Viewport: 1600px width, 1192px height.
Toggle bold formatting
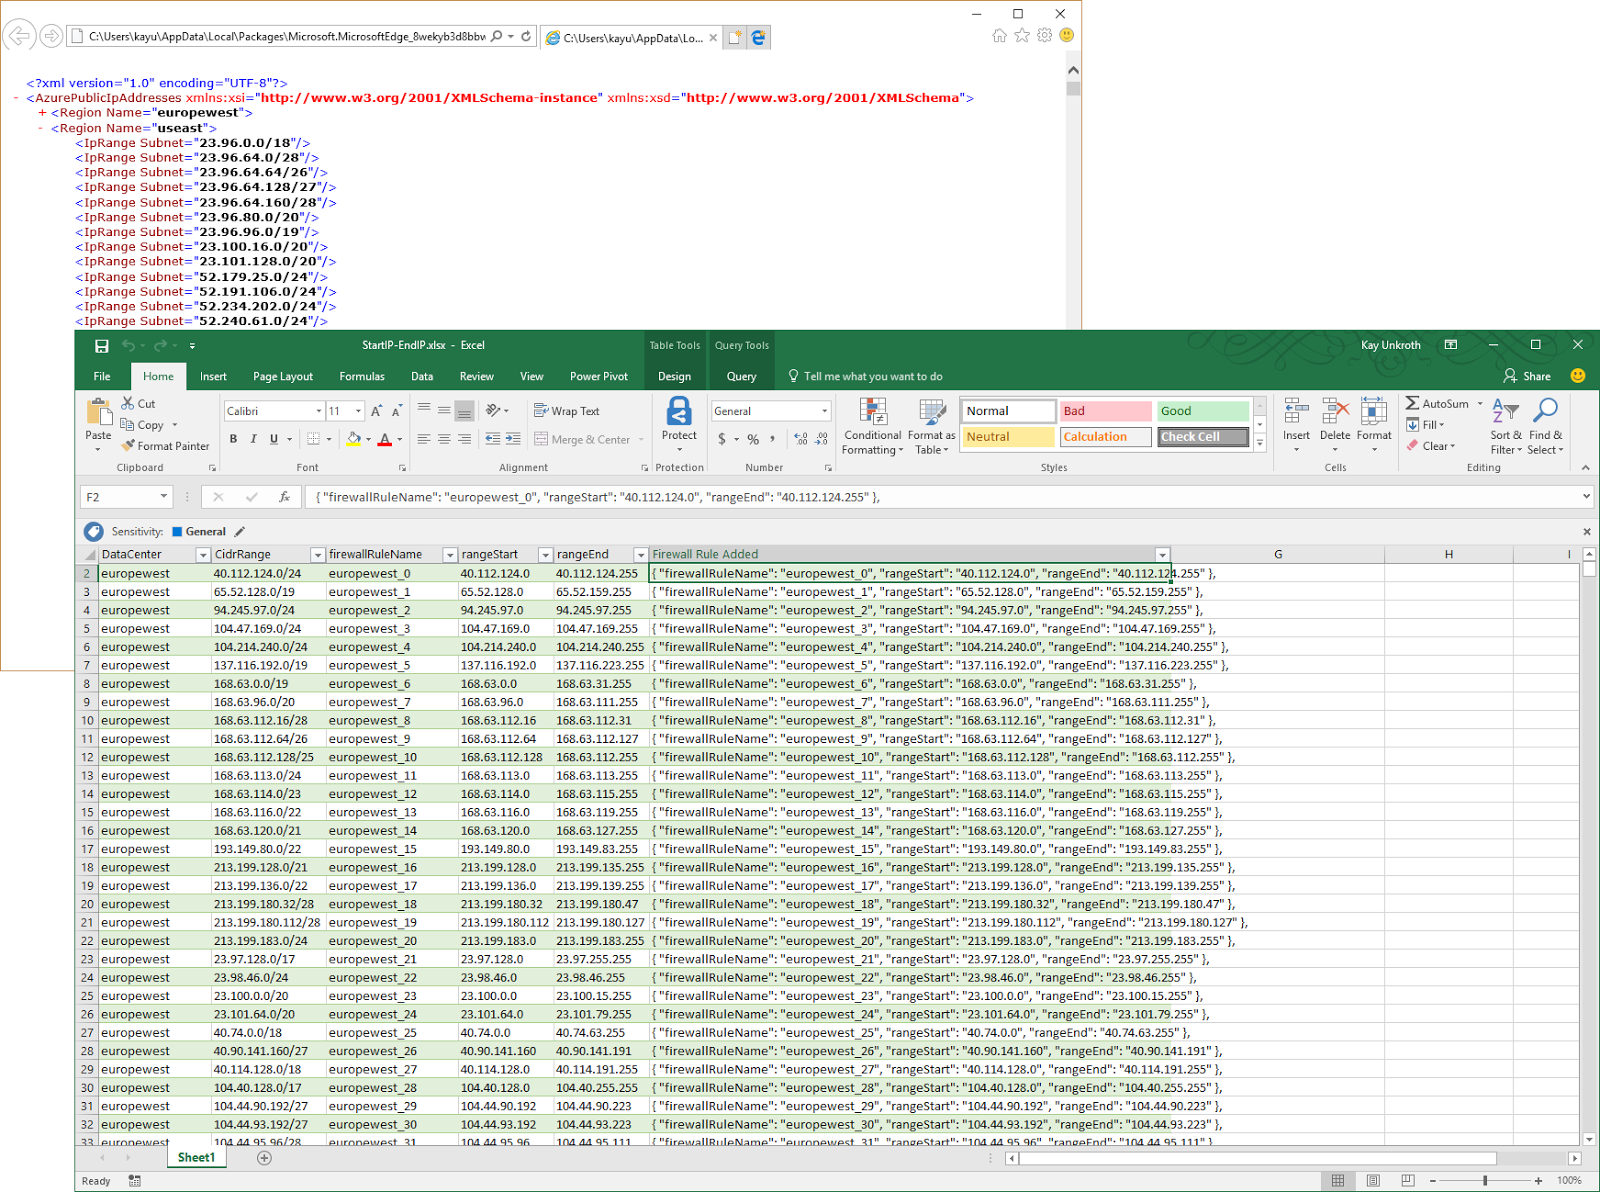pyautogui.click(x=233, y=439)
